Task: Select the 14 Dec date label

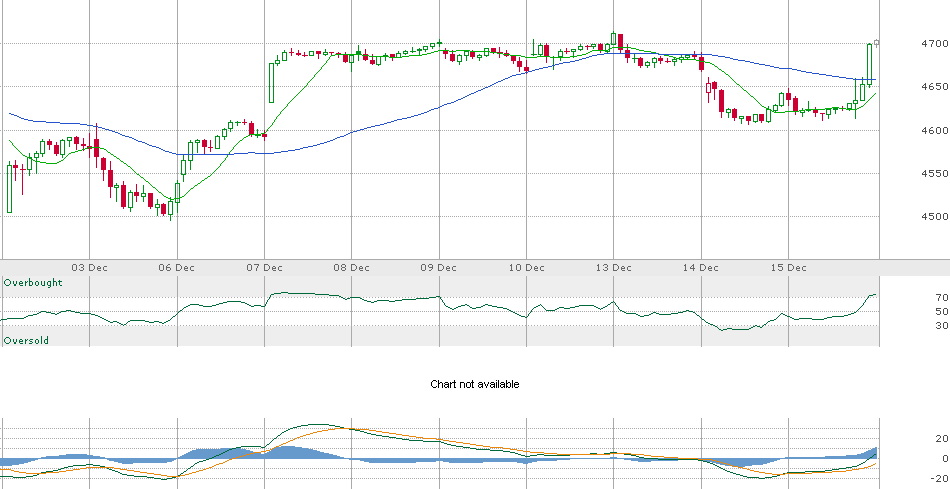Action: point(701,268)
